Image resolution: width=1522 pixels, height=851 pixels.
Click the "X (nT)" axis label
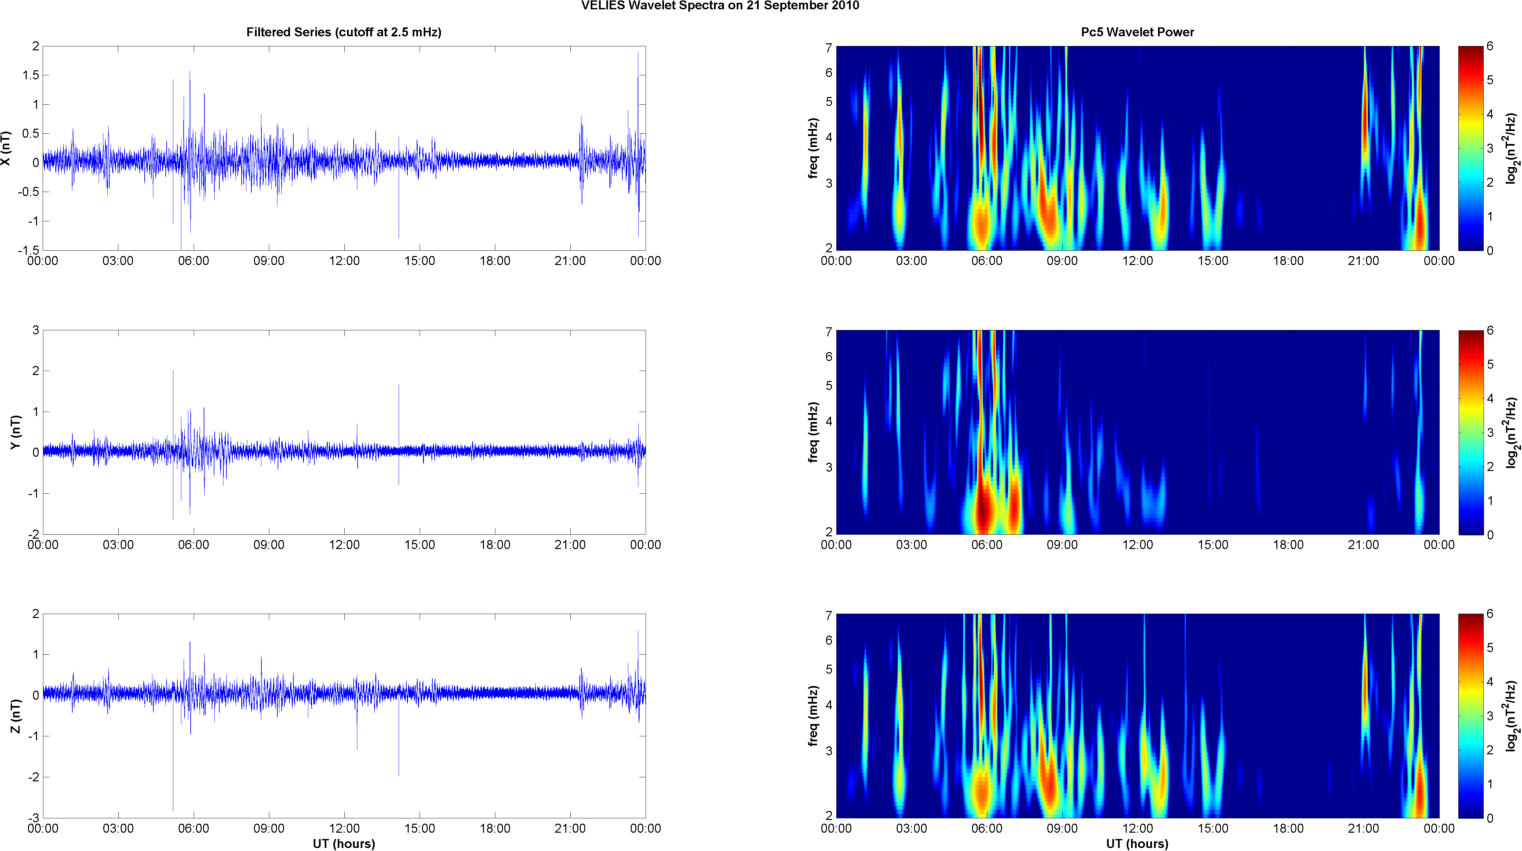[7, 148]
